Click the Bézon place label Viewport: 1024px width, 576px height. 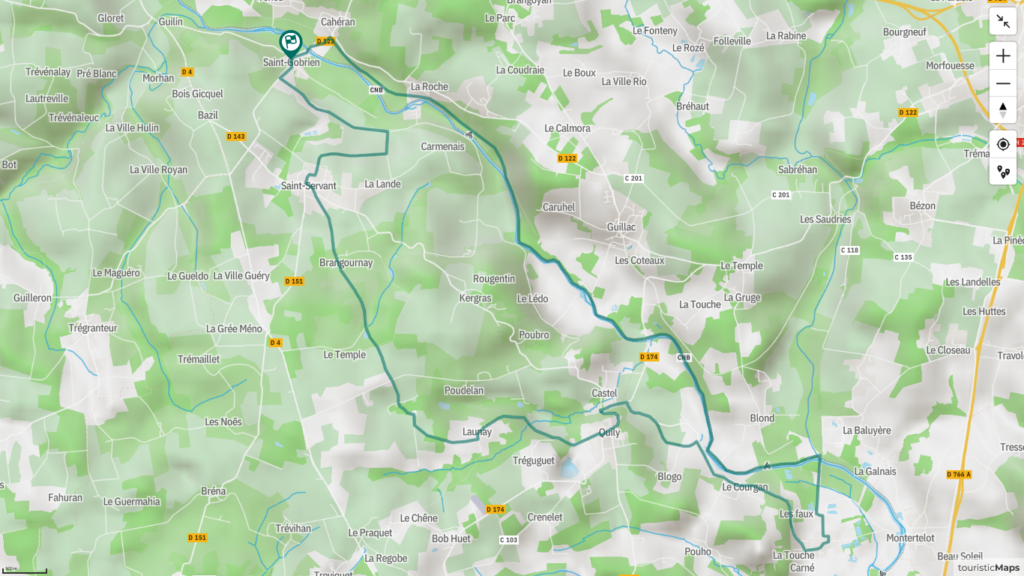point(922,206)
